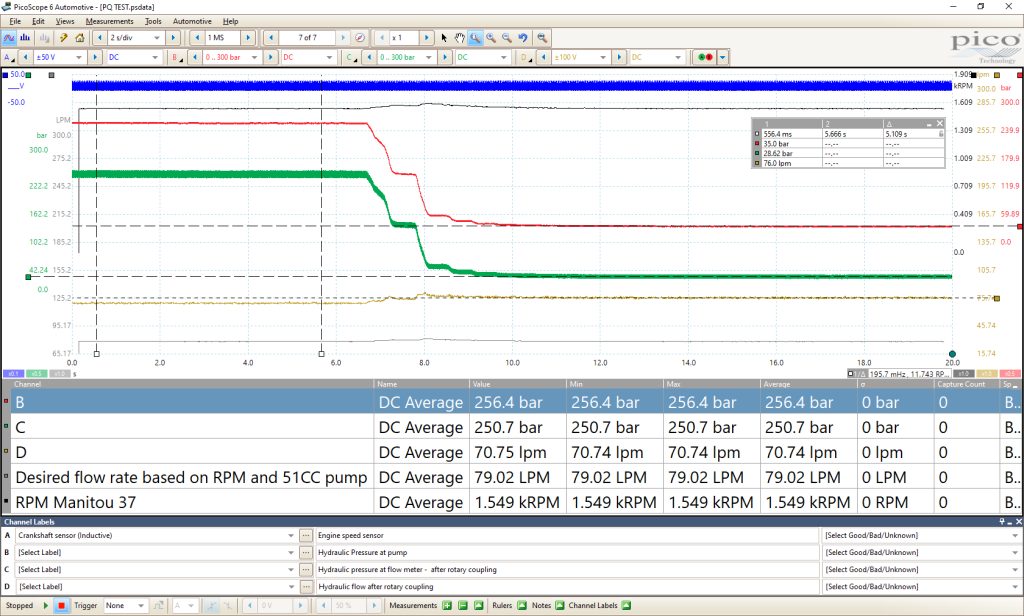Toggle the Rulers legend icon
Image resolution: width=1024 pixels, height=616 pixels.
(522, 606)
